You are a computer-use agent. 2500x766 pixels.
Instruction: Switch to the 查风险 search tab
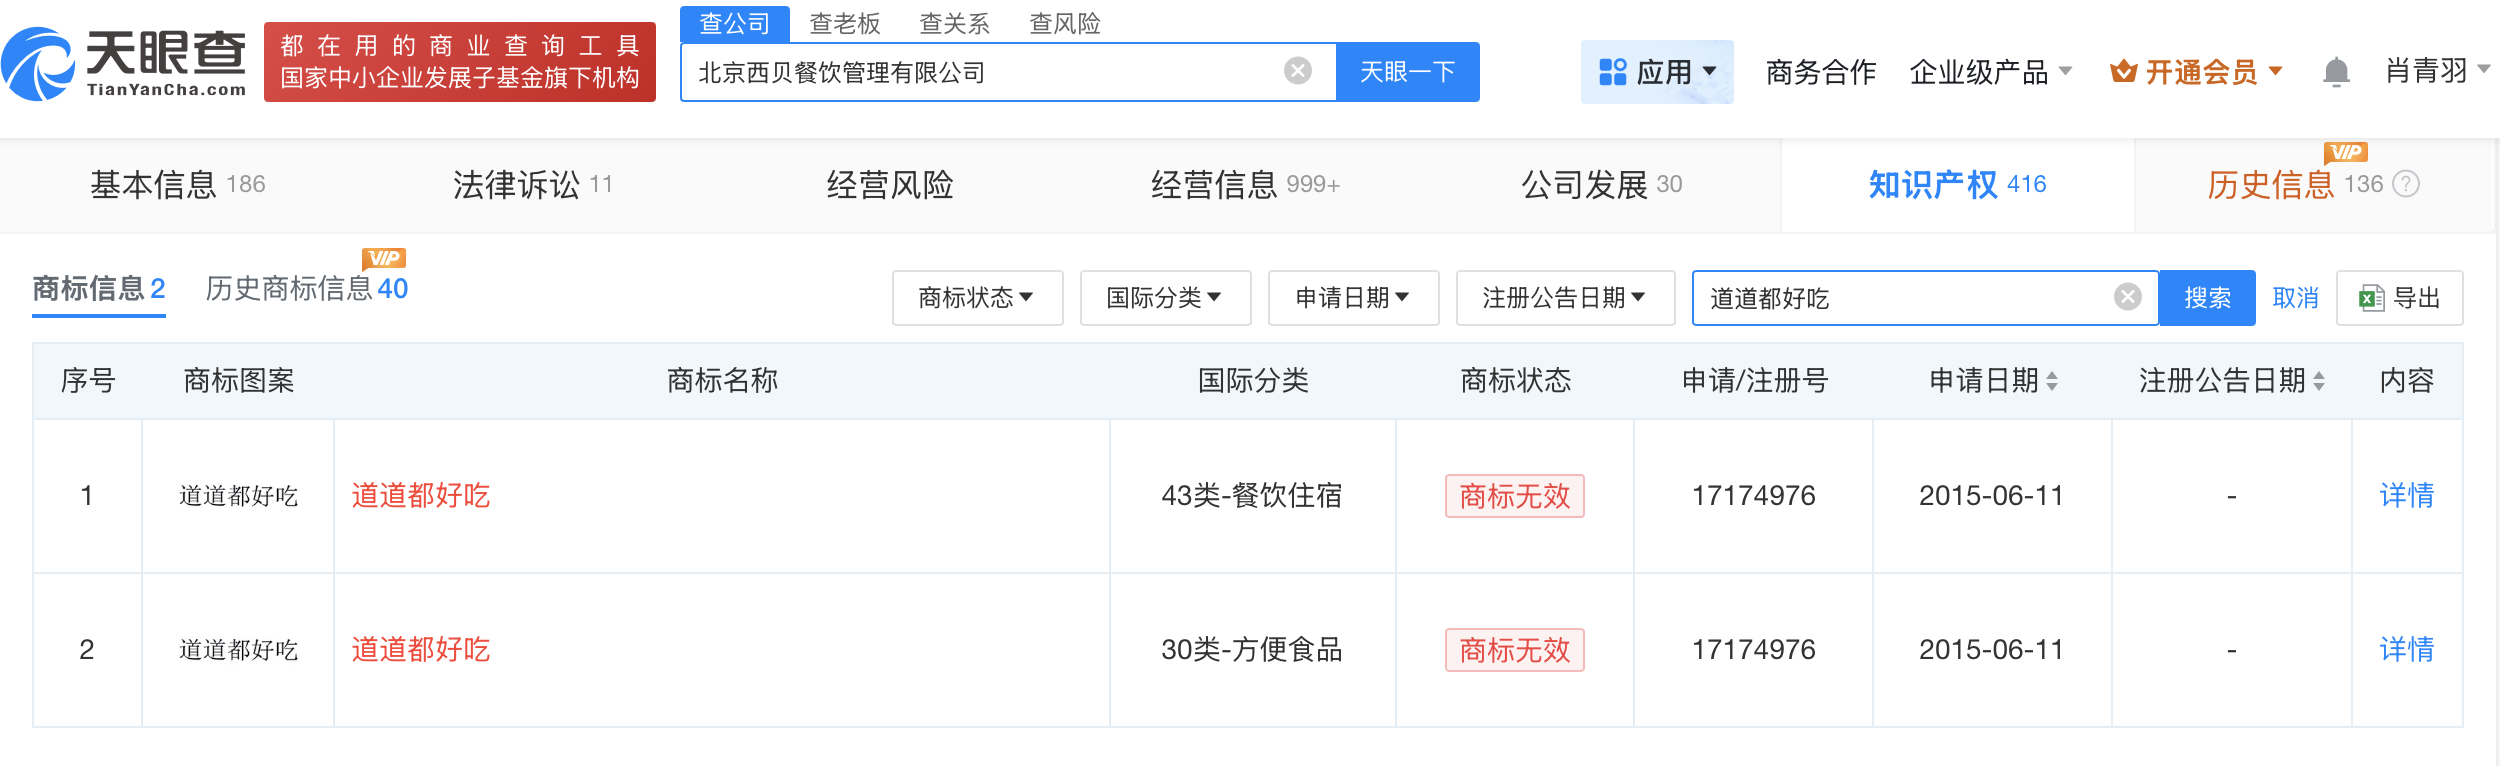pos(1064,23)
